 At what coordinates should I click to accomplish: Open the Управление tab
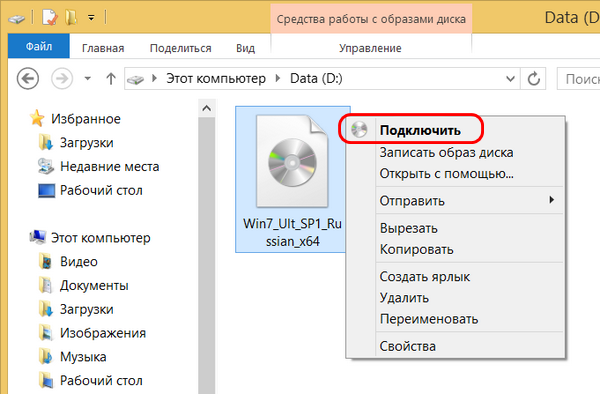click(x=370, y=48)
